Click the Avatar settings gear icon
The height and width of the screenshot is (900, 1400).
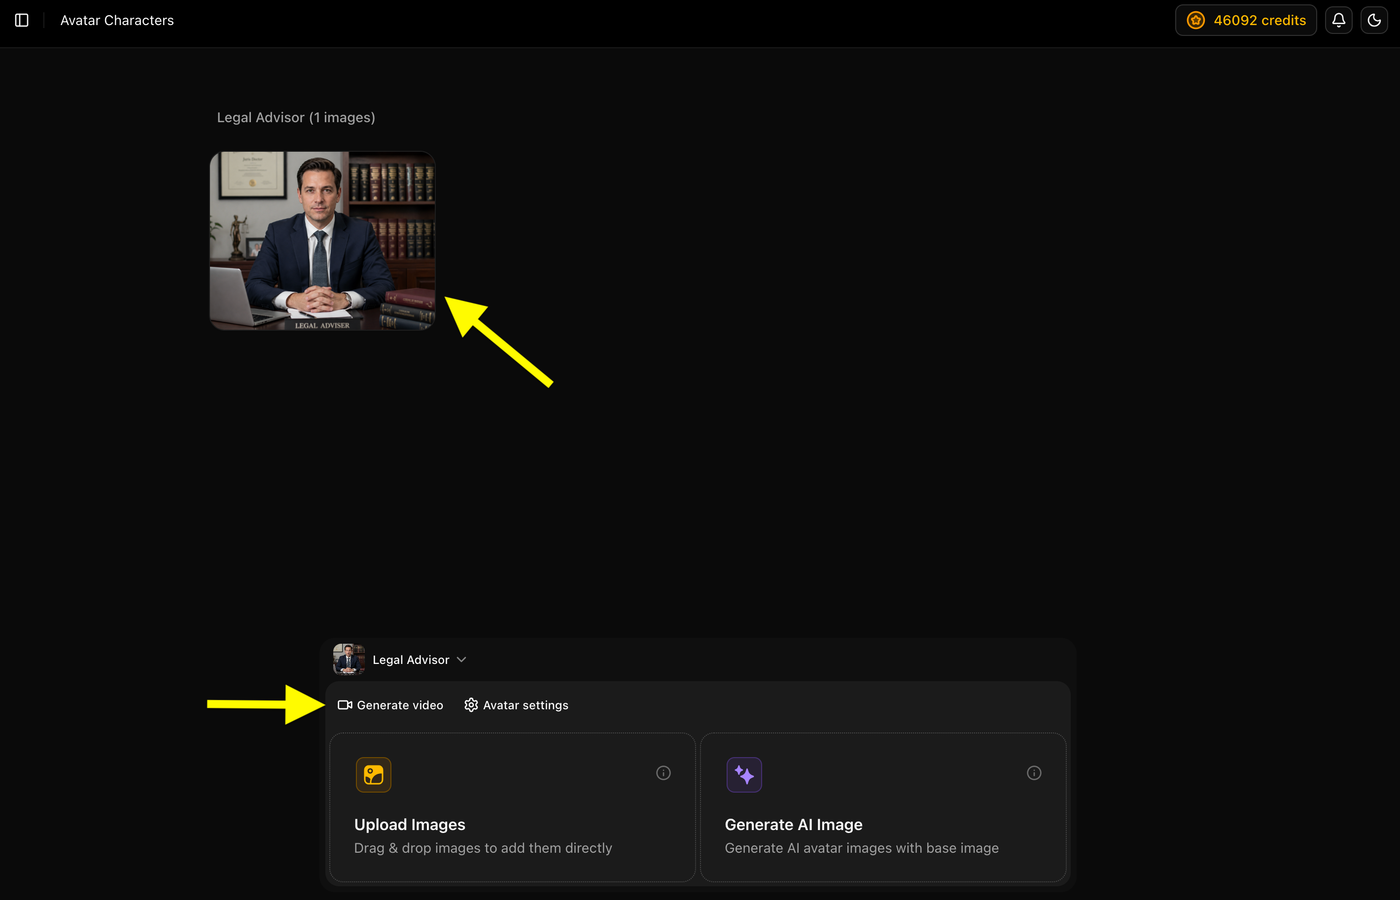tap(471, 705)
